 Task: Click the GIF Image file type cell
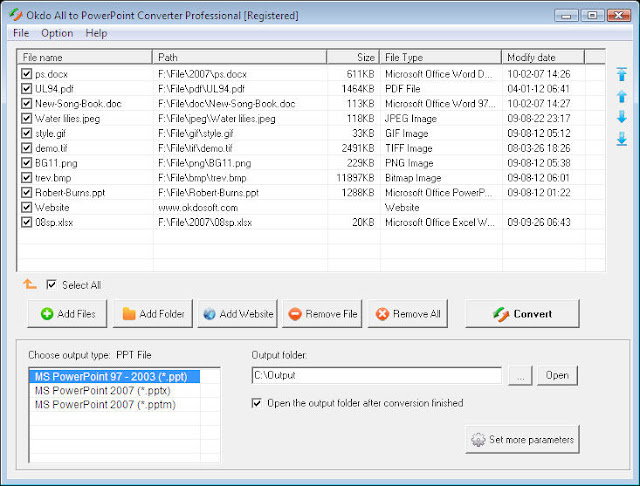point(407,133)
